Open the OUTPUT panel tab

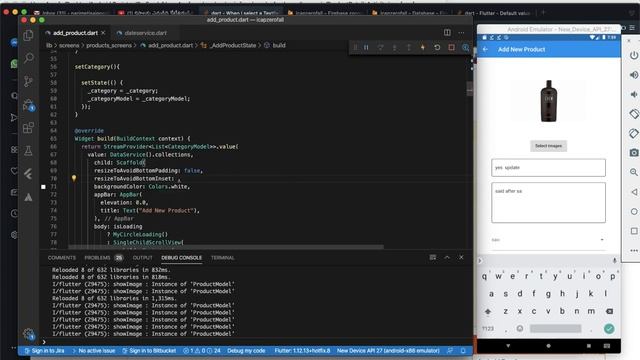[x=142, y=258]
